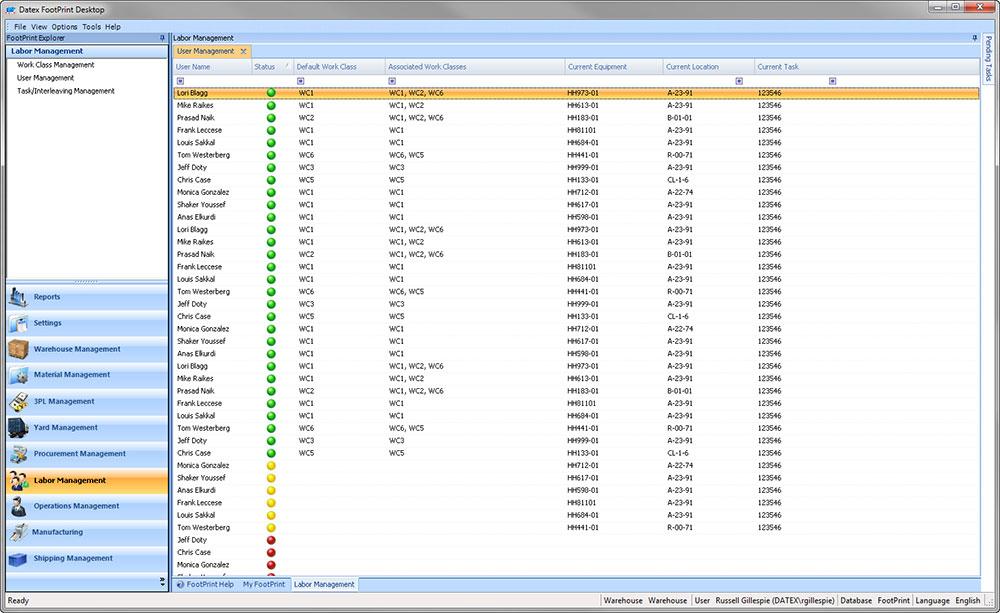The width and height of the screenshot is (1000, 613).
Task: Open Task/Interleaving Management link
Action: [66, 91]
